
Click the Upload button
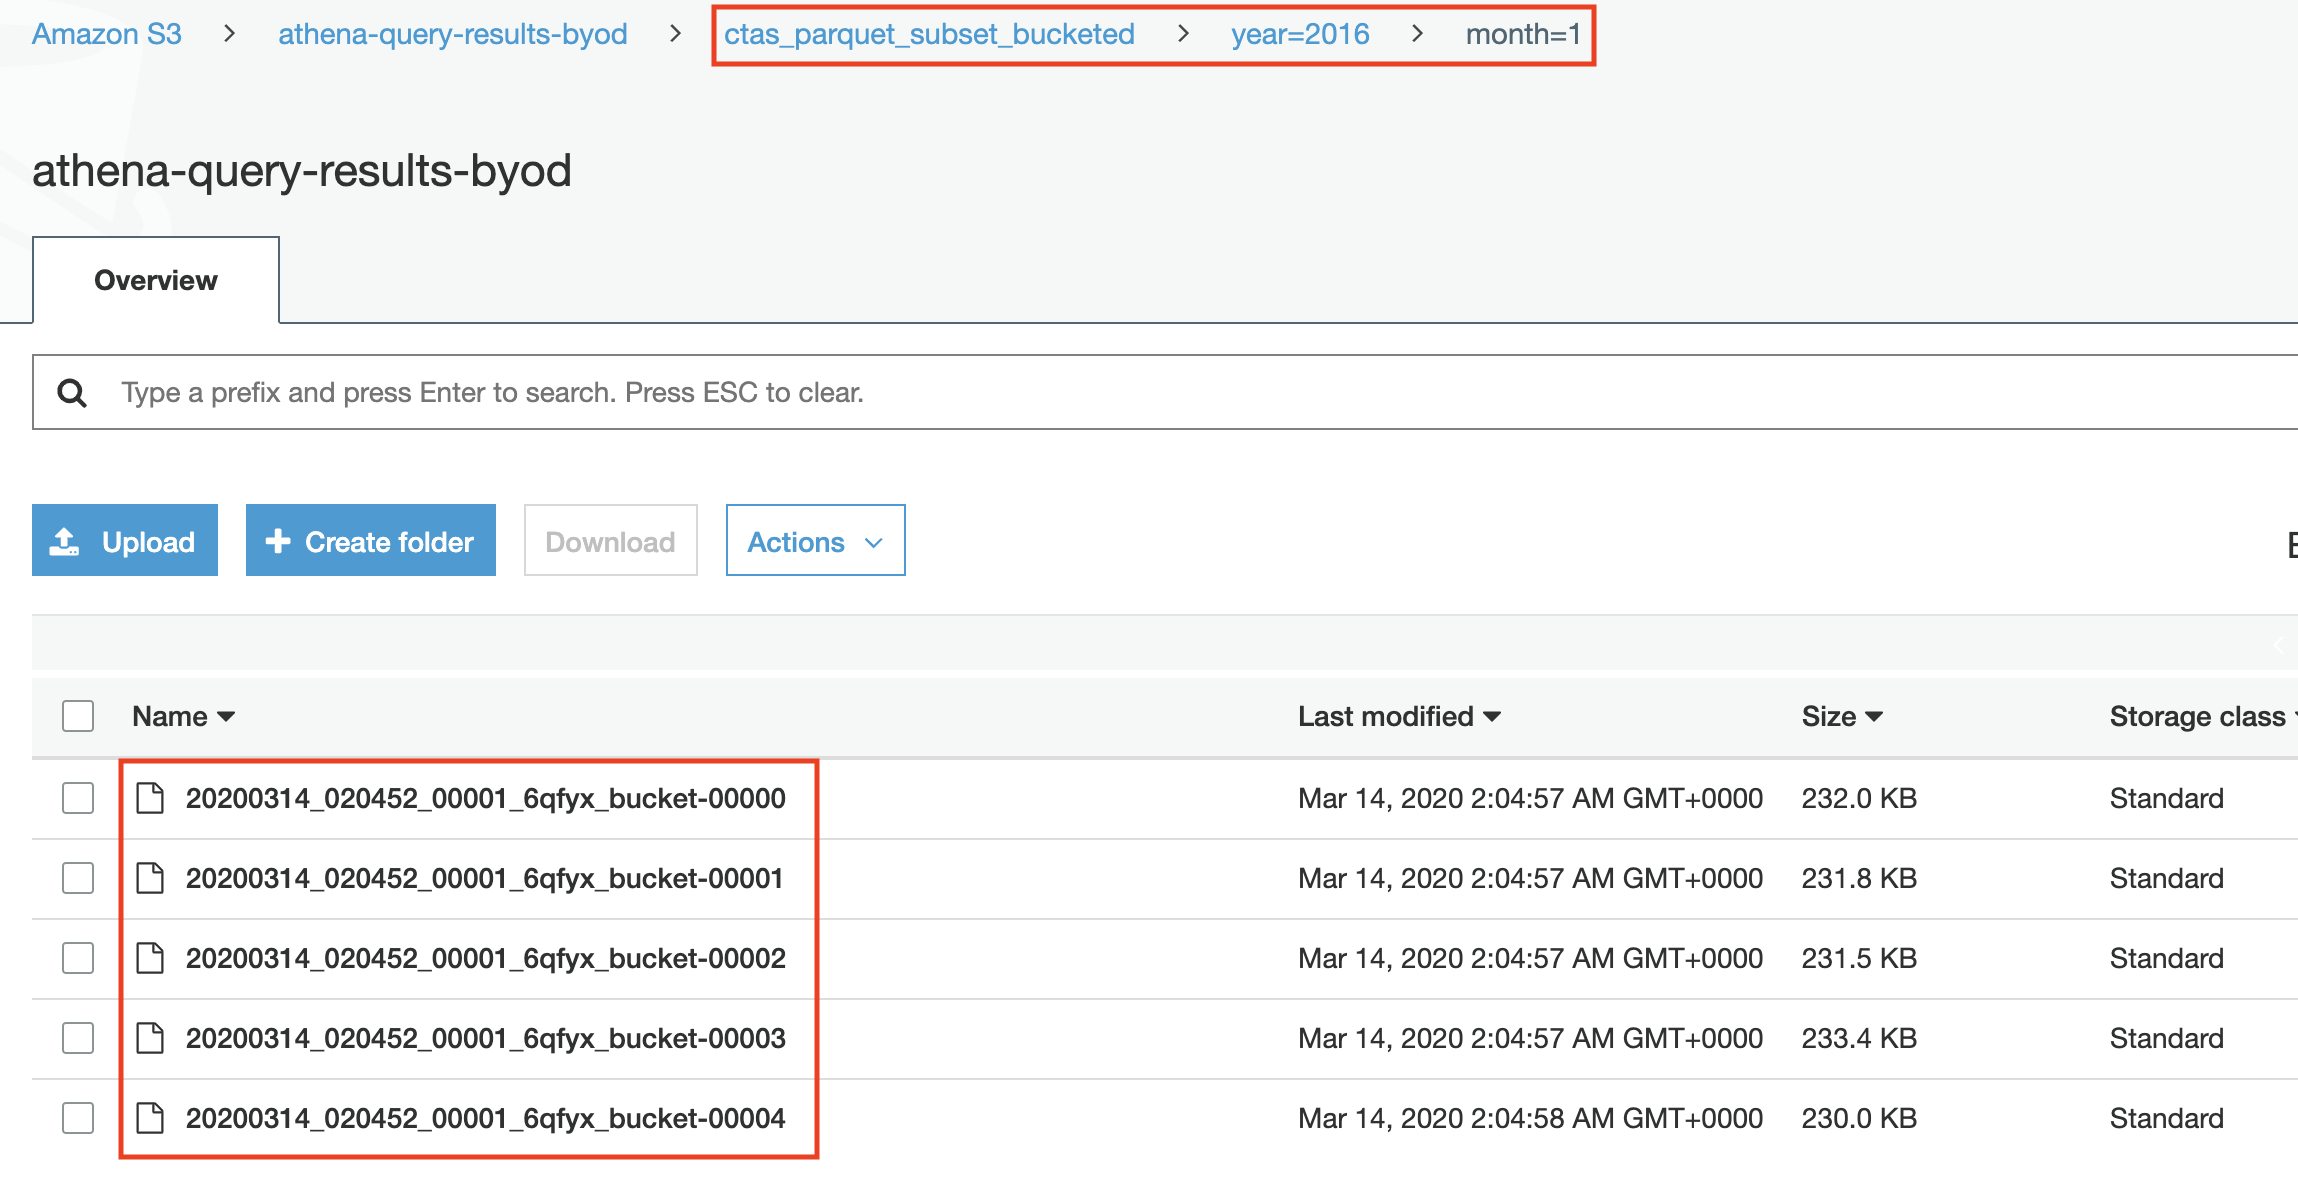click(125, 541)
